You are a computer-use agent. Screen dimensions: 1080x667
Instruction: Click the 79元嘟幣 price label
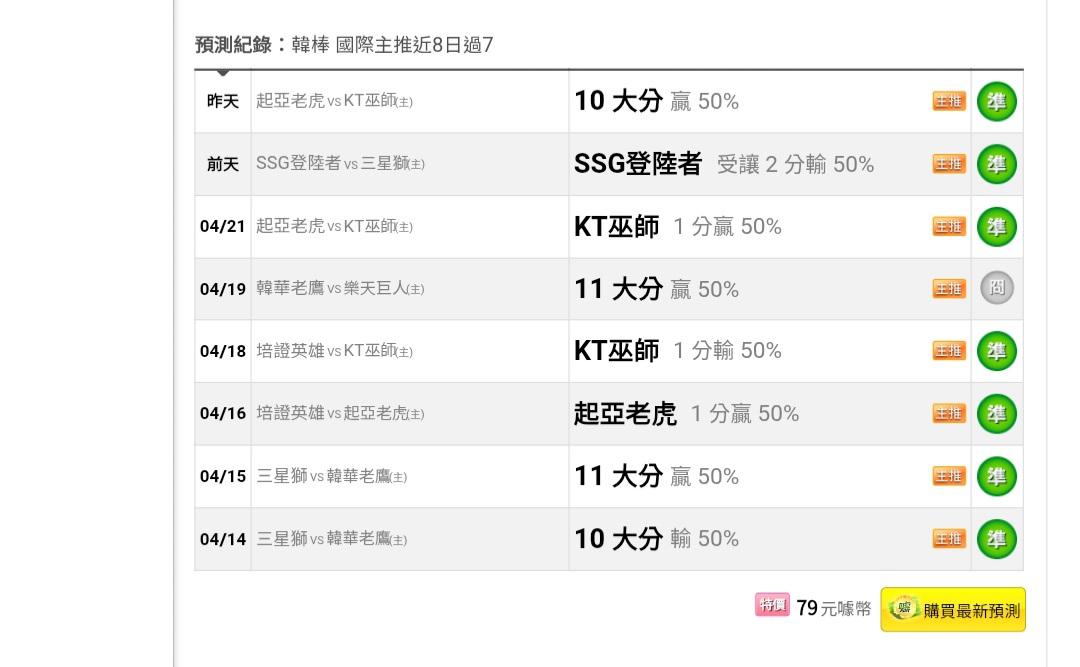pyautogui.click(x=833, y=609)
